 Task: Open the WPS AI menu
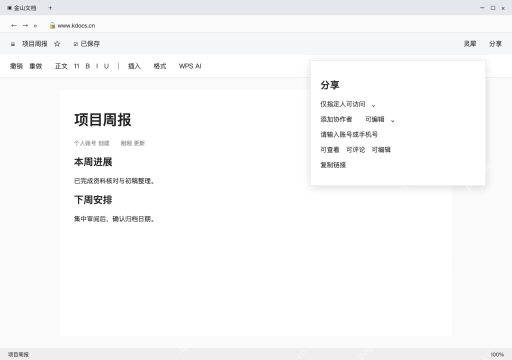190,66
